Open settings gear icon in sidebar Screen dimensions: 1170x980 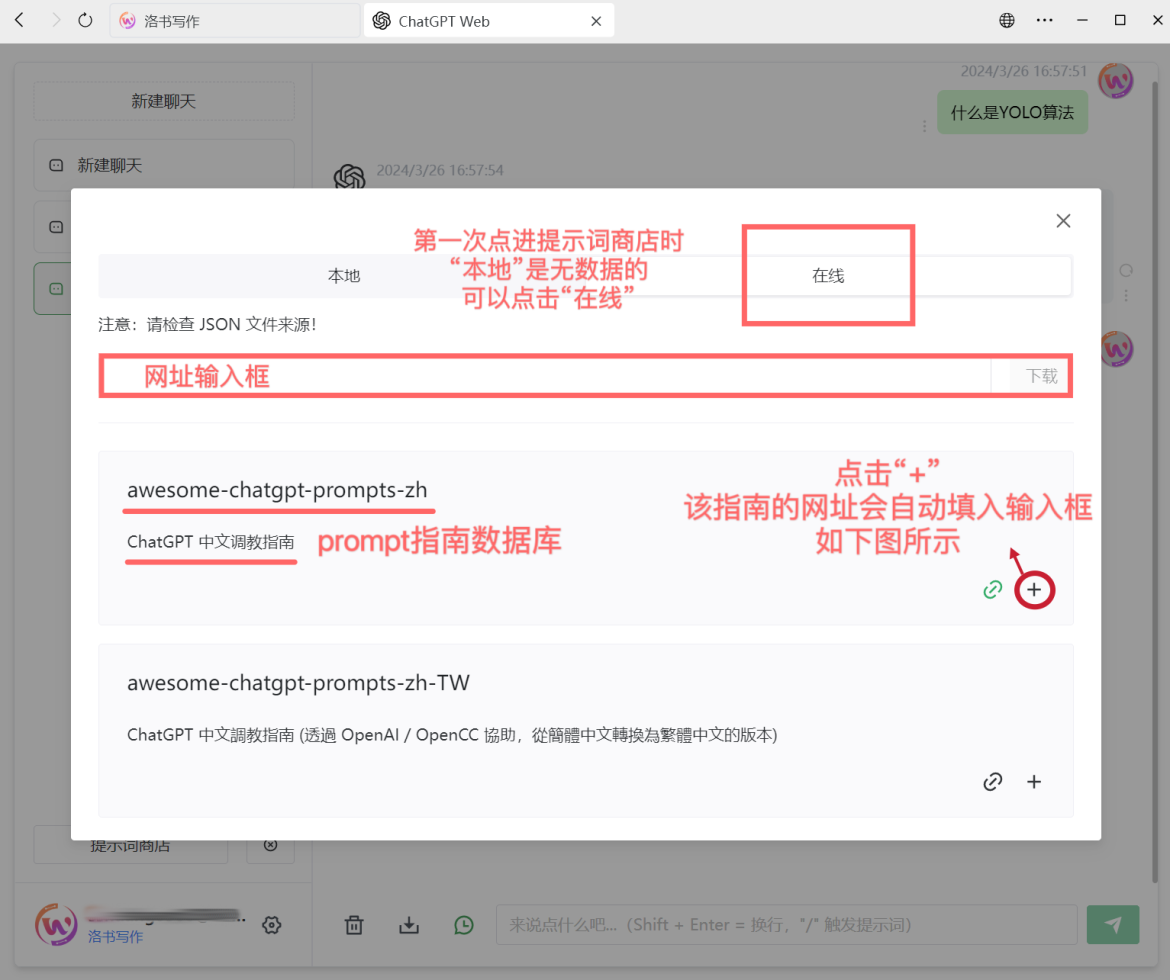[272, 926]
